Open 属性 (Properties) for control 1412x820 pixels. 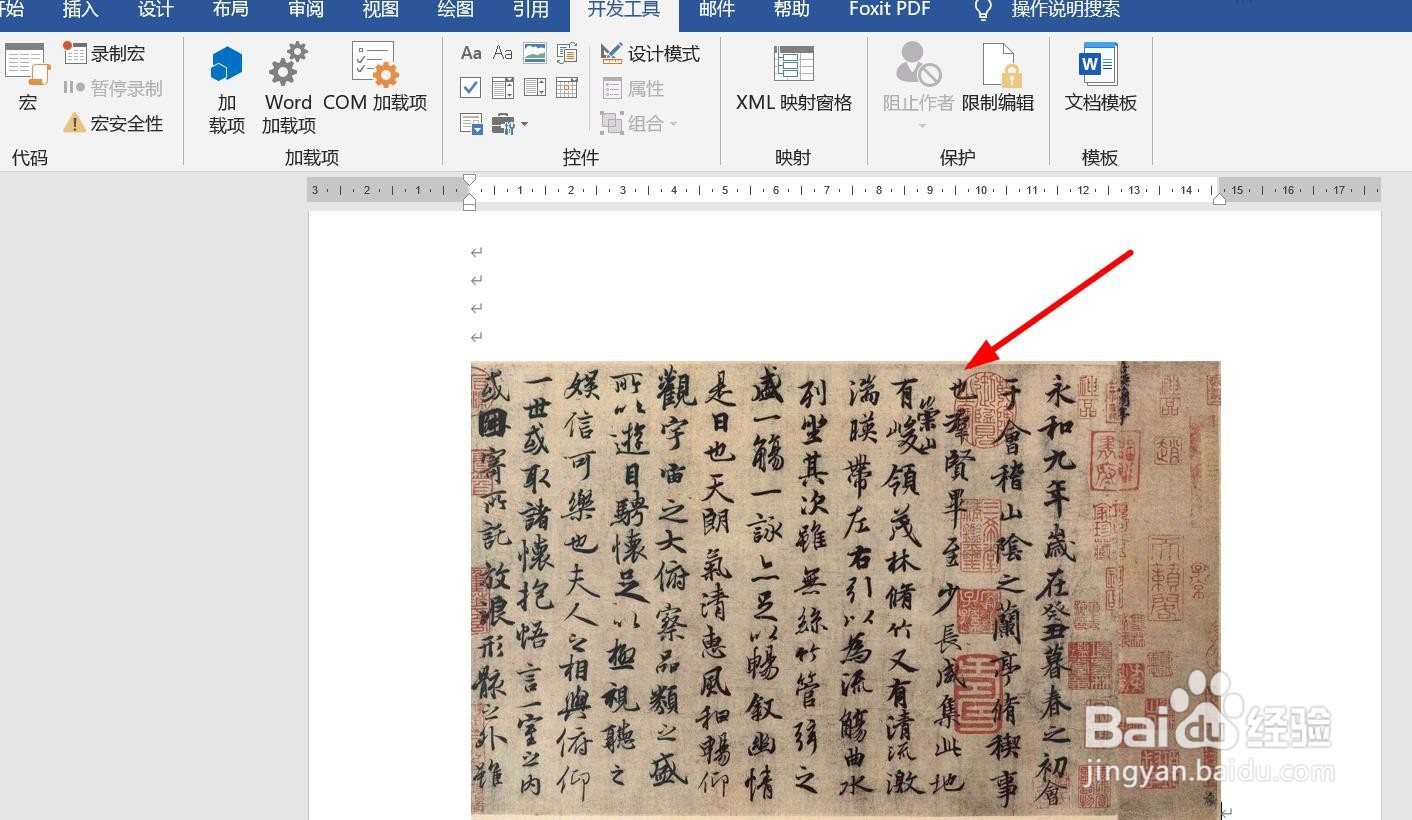[633, 88]
